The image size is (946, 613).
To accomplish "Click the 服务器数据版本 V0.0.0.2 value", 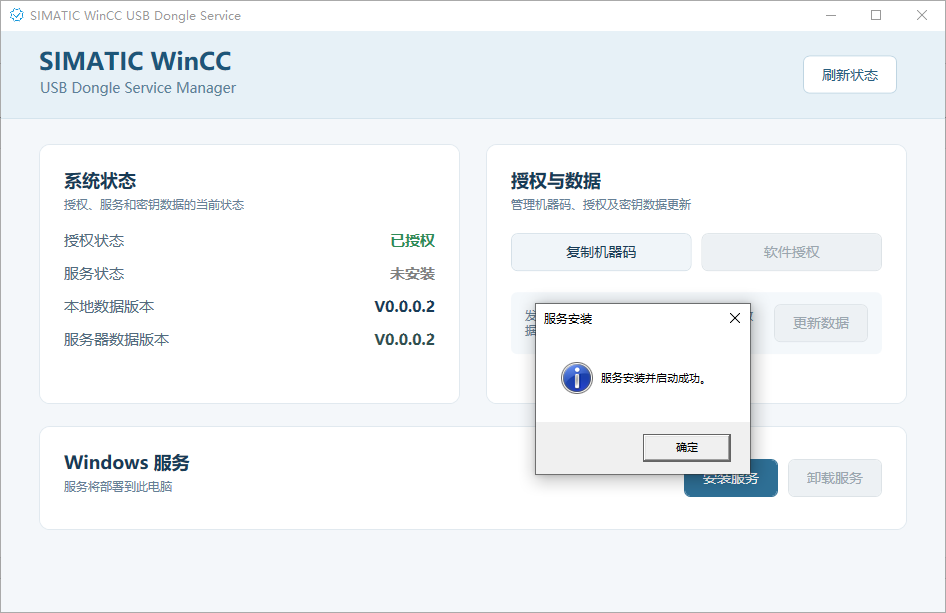I will tap(404, 340).
